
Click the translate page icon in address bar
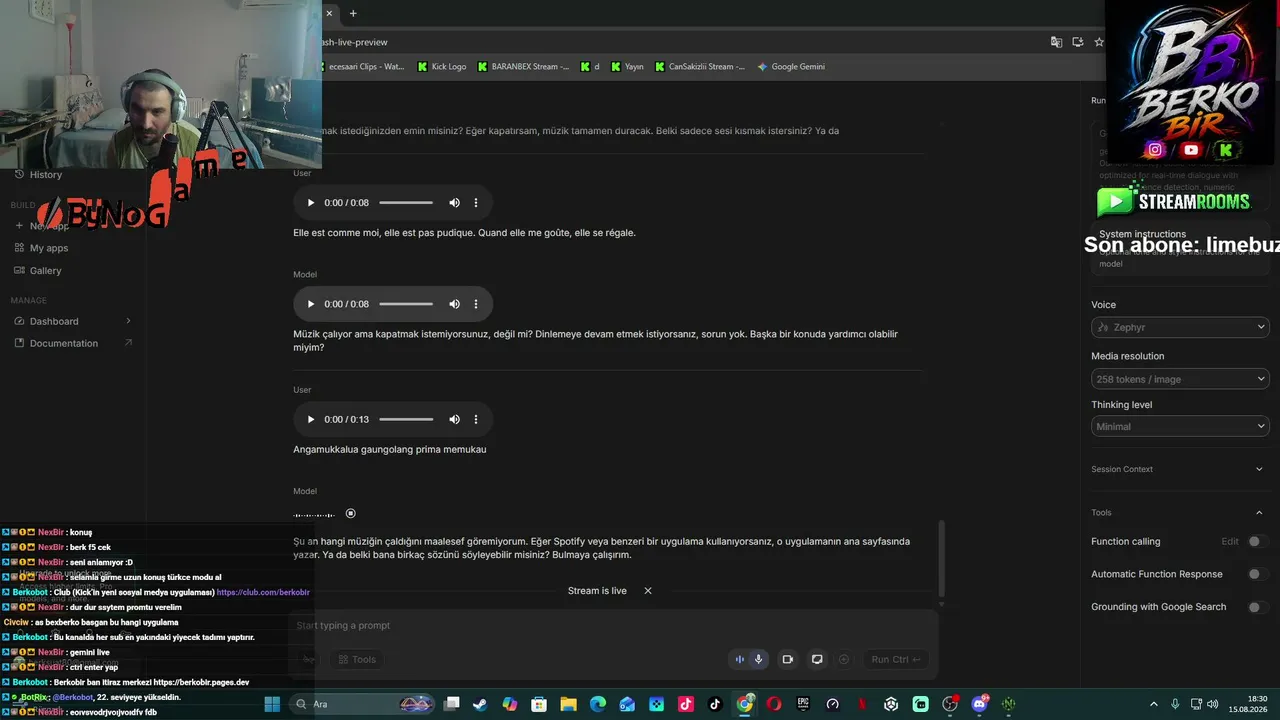1056,42
